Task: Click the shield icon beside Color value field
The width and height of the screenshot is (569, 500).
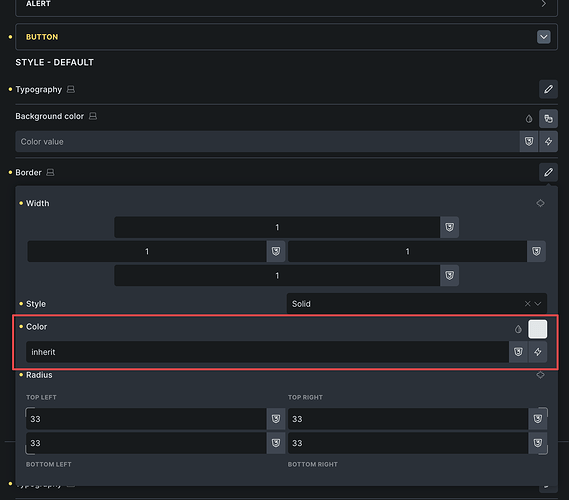Action: tap(529, 142)
